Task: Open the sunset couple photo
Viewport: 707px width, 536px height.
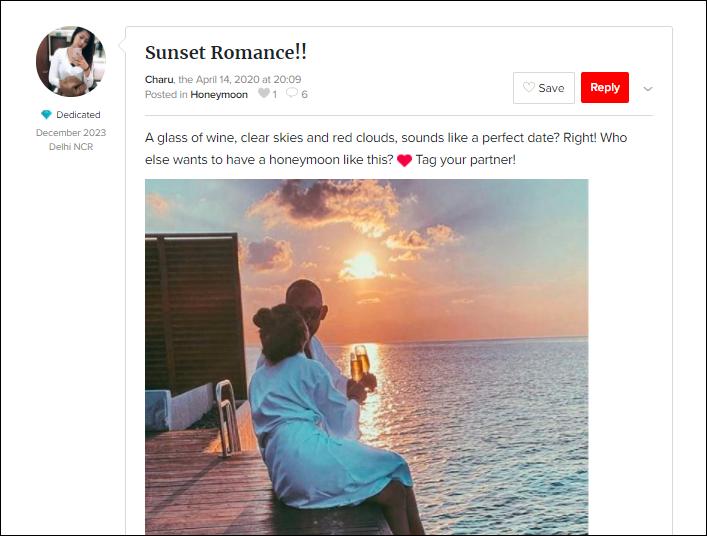Action: pos(366,356)
